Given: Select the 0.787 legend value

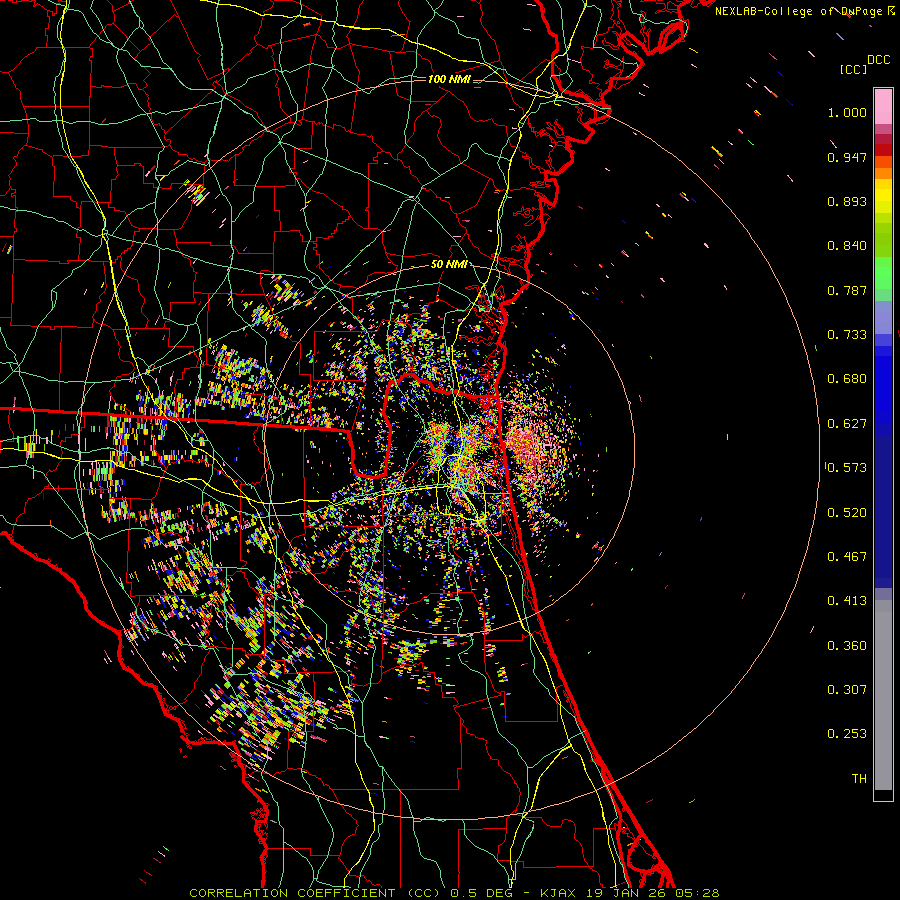Looking at the screenshot, I should click(847, 290).
